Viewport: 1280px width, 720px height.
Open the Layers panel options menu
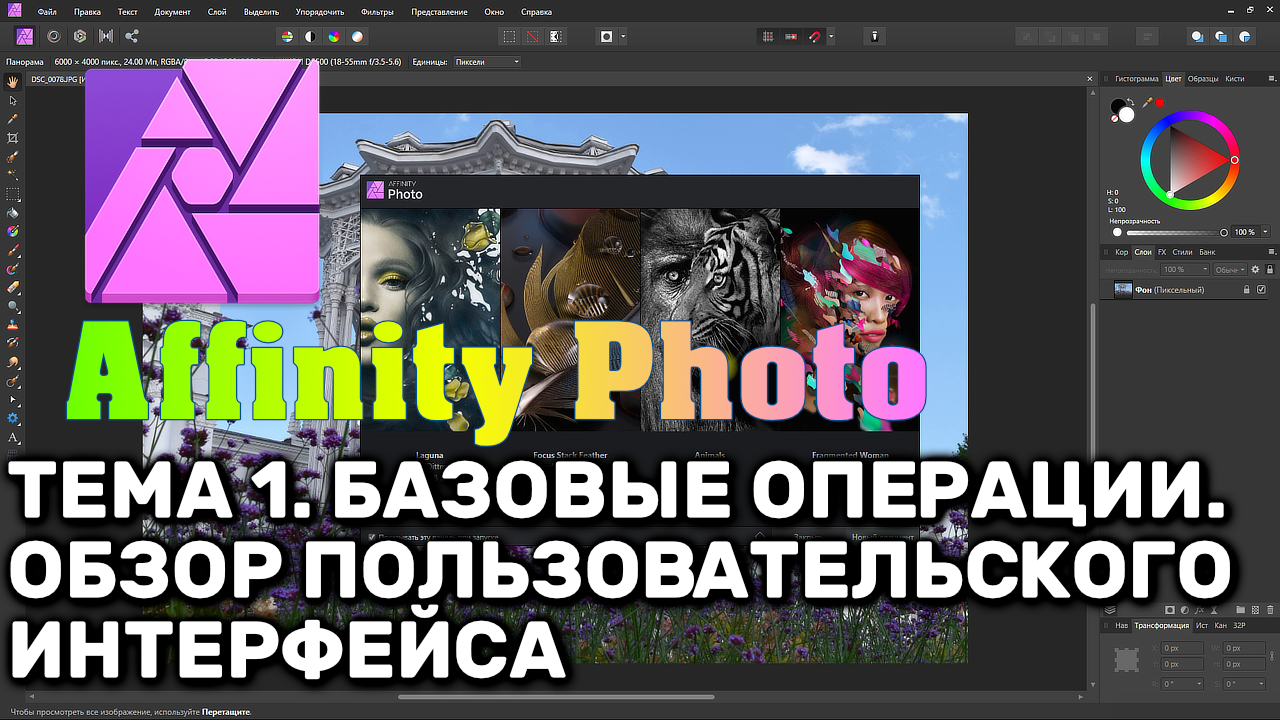tap(1271, 252)
